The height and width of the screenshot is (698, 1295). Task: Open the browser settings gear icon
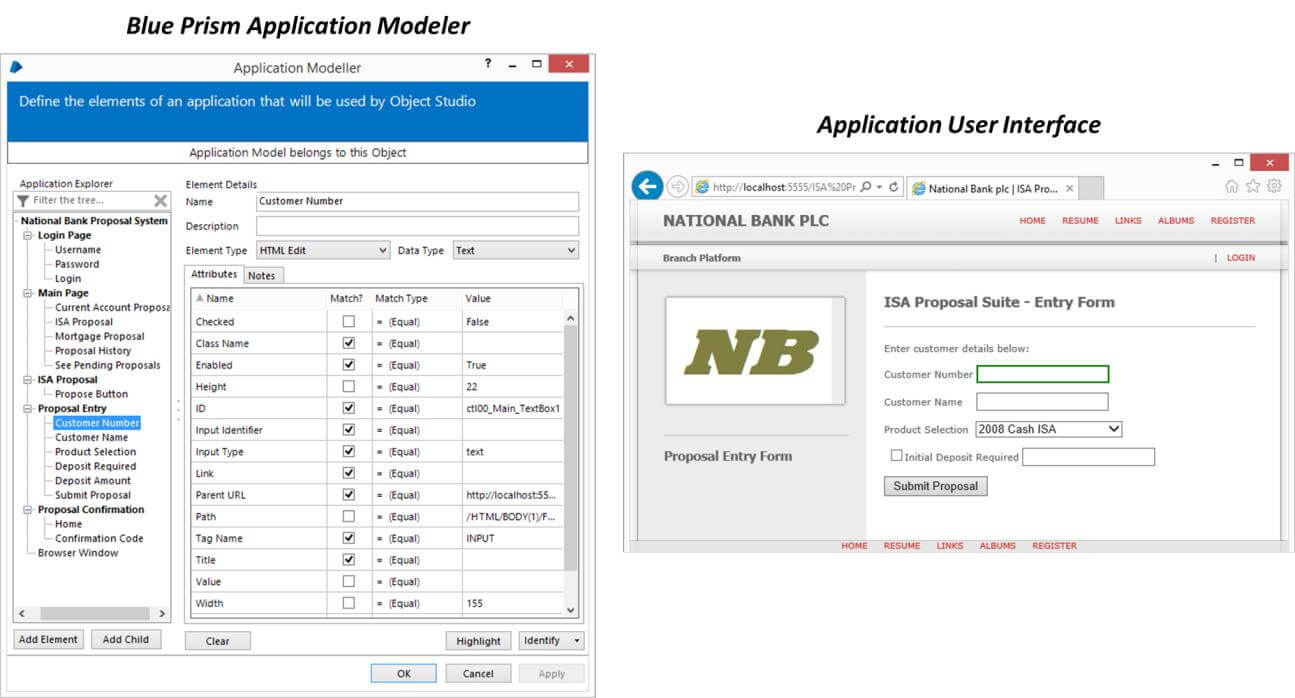[1274, 186]
